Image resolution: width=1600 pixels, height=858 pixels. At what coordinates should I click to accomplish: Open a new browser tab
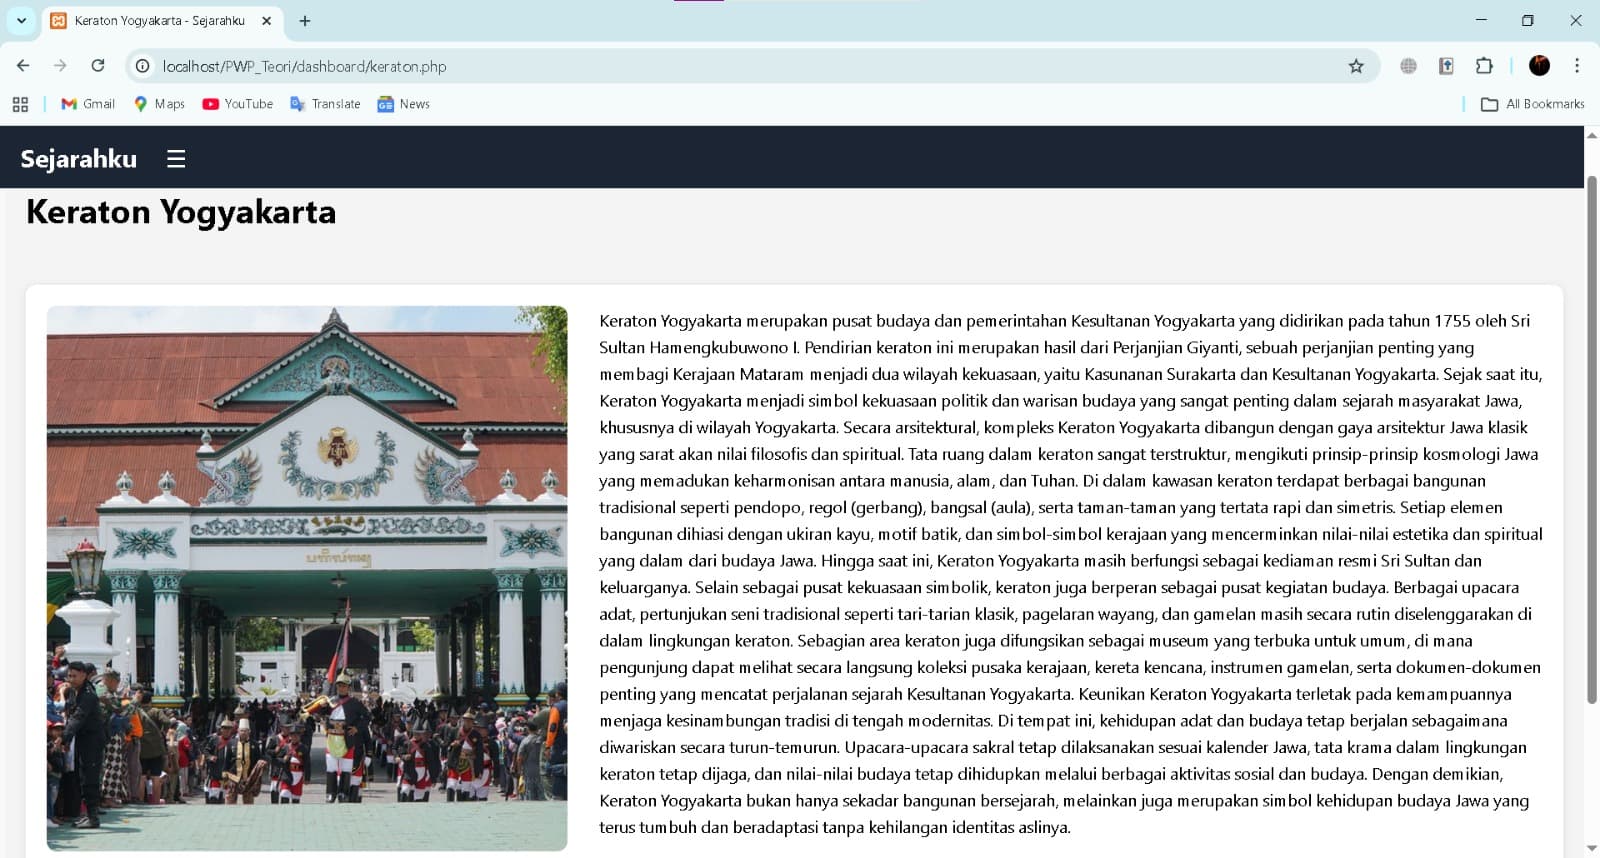pyautogui.click(x=305, y=20)
